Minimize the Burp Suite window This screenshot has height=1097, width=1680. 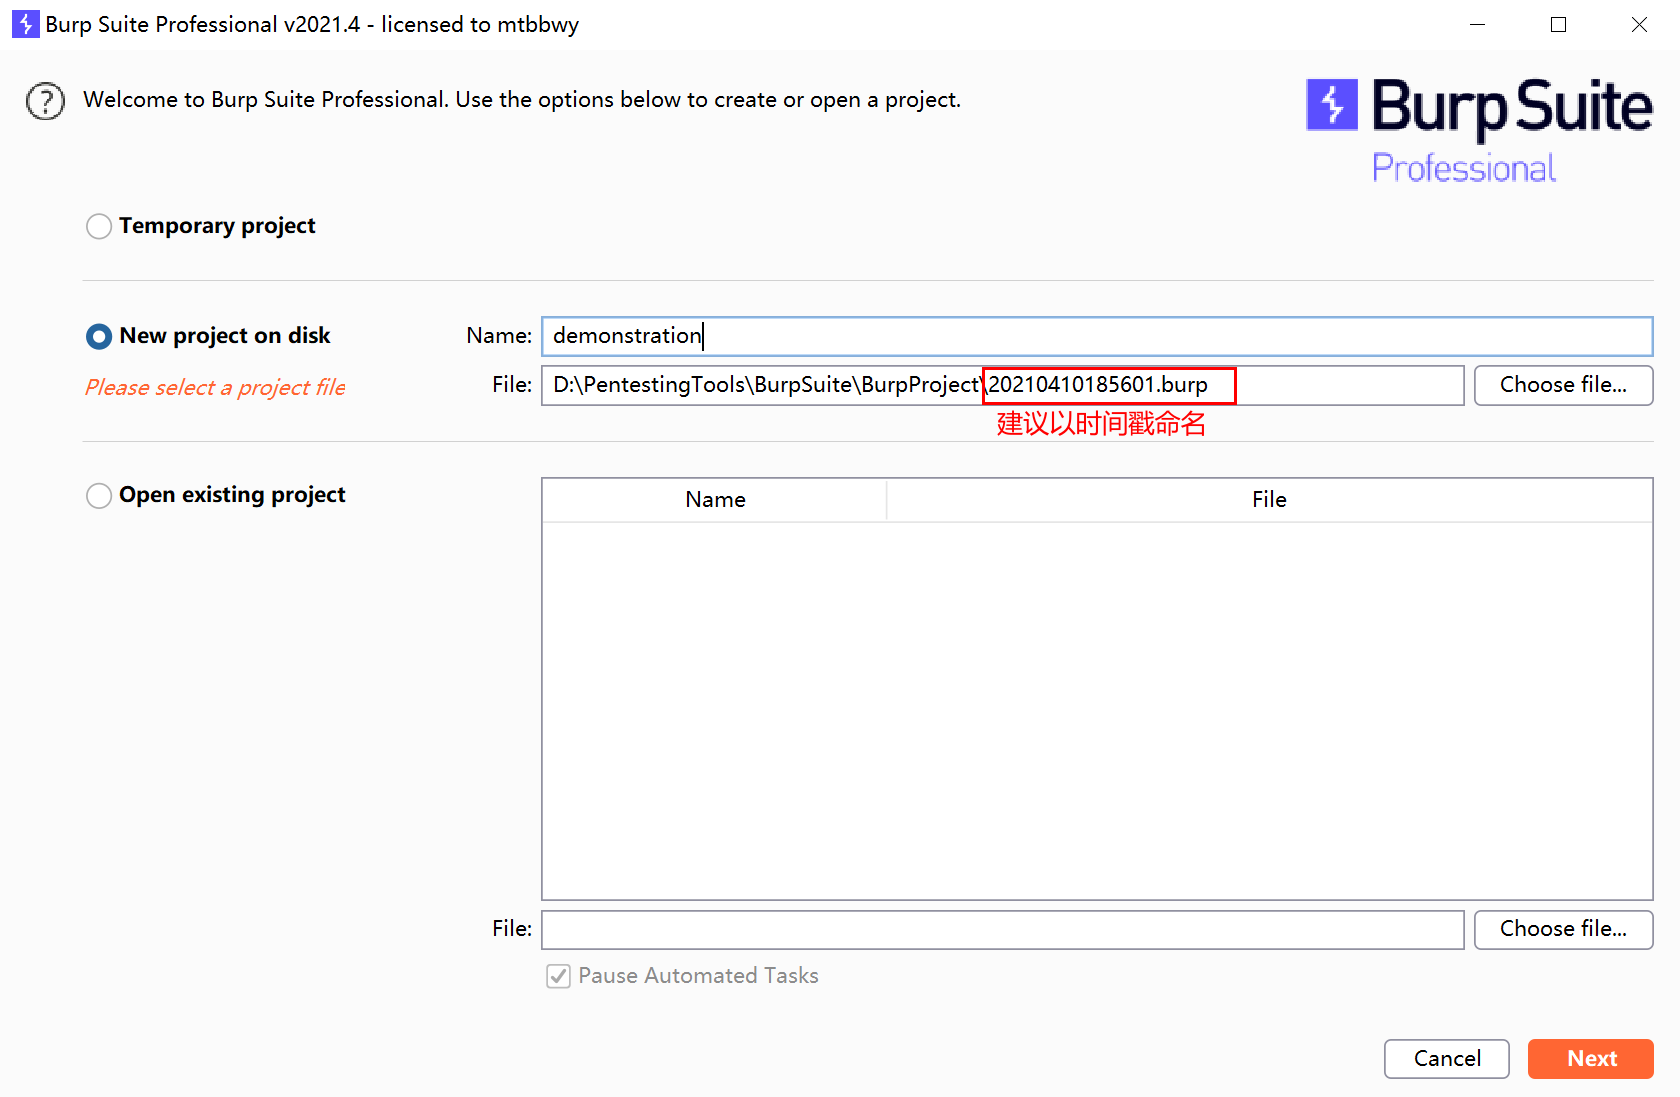(1477, 24)
